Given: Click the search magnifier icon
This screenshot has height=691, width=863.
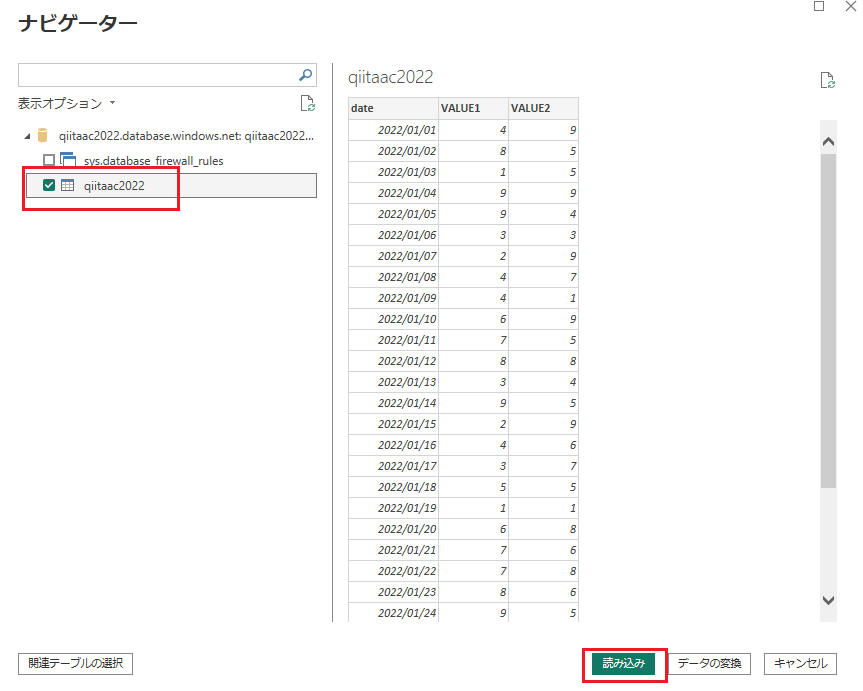Looking at the screenshot, I should [305, 75].
